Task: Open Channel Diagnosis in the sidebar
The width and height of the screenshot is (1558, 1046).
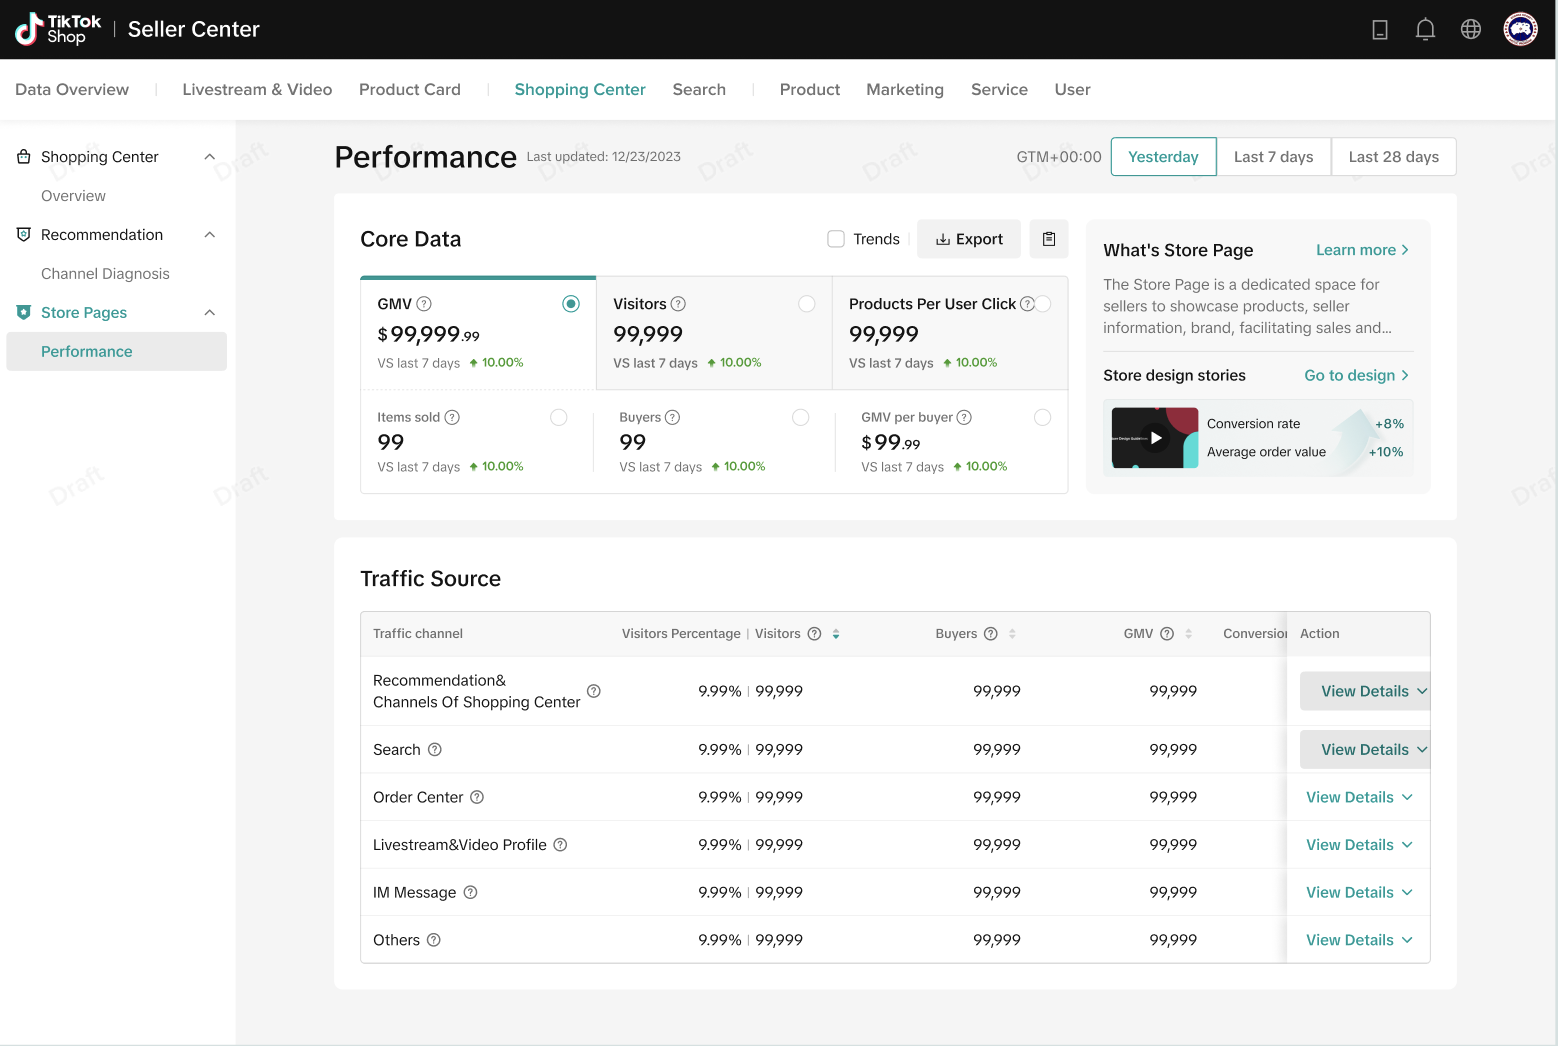Action: [x=105, y=274]
